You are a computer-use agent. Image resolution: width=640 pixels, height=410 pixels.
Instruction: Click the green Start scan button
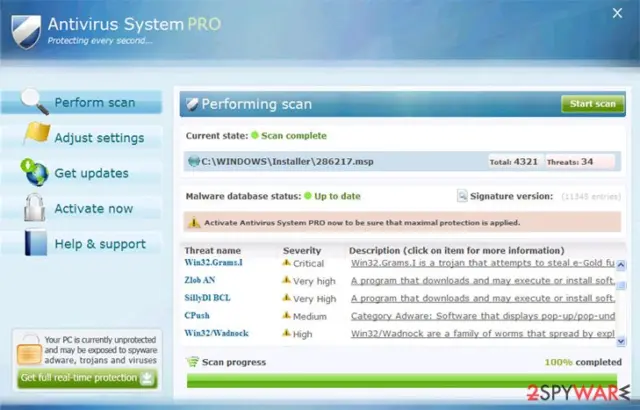593,104
